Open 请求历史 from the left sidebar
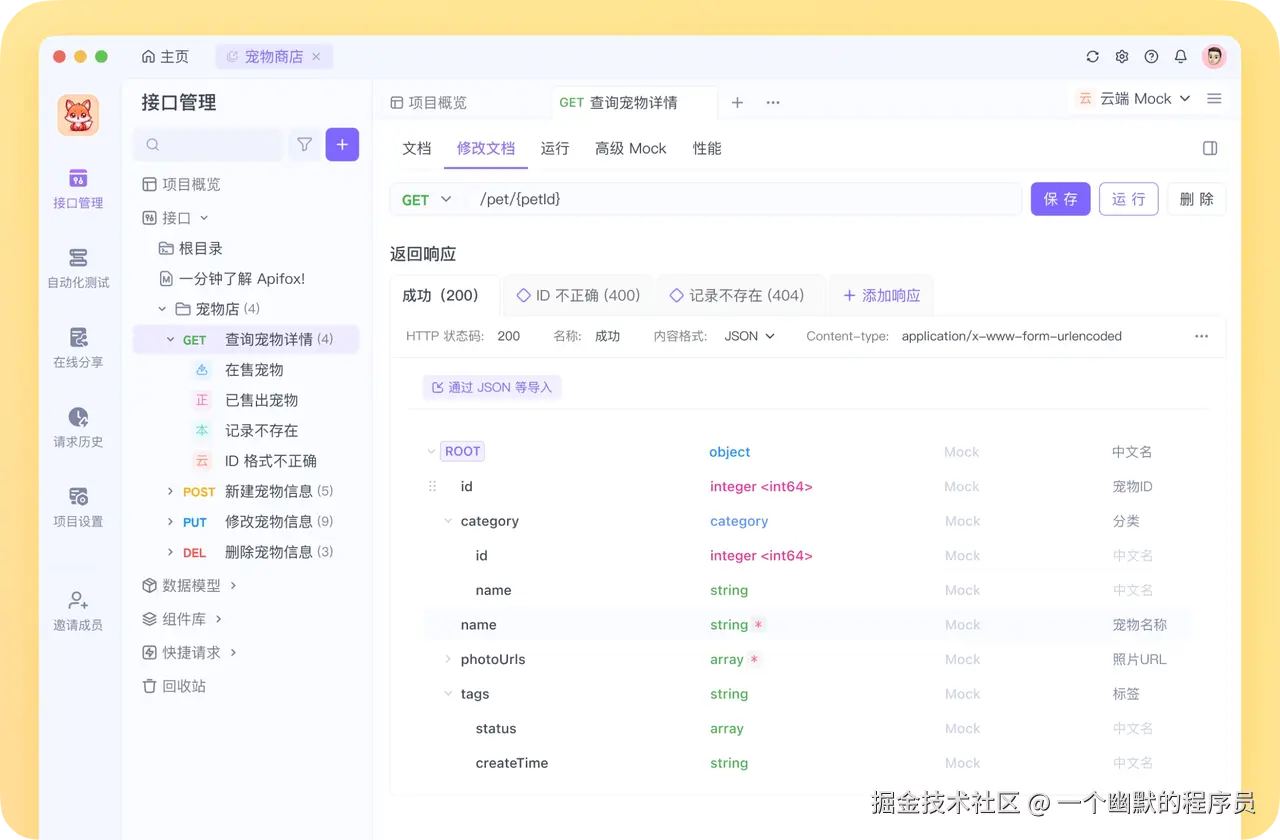 (77, 428)
